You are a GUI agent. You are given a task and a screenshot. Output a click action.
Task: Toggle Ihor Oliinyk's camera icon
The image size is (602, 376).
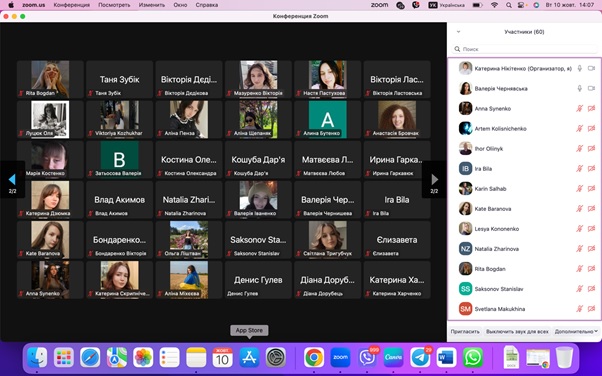pyautogui.click(x=591, y=148)
